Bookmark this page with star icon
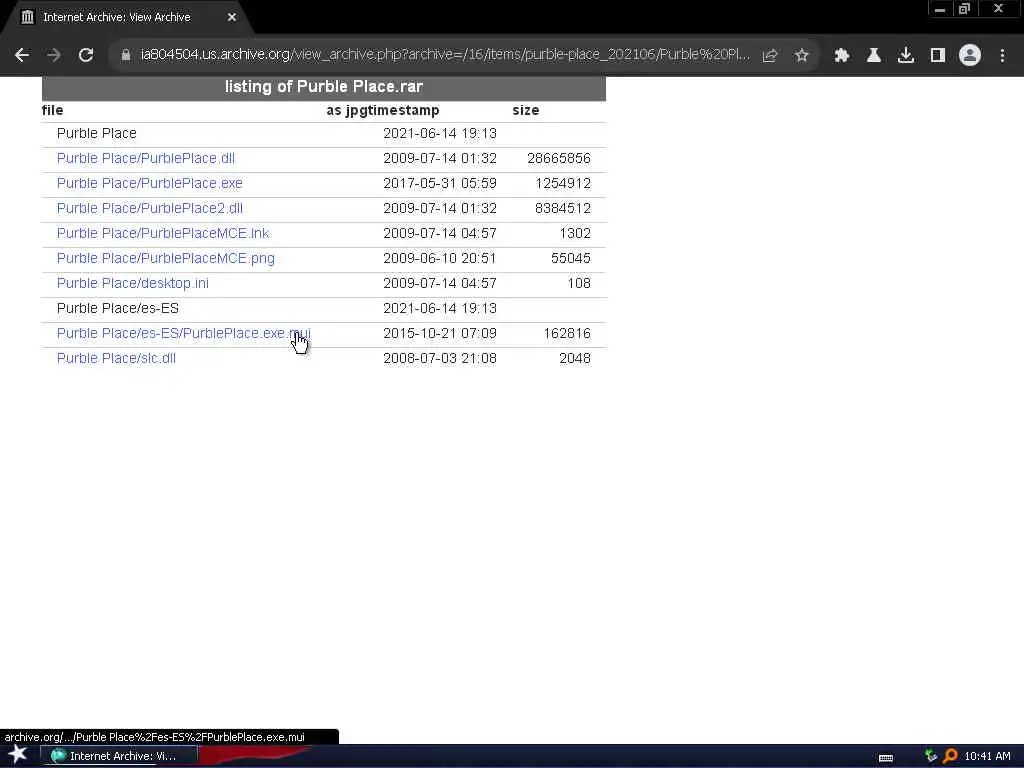1024x768 pixels. 802,56
